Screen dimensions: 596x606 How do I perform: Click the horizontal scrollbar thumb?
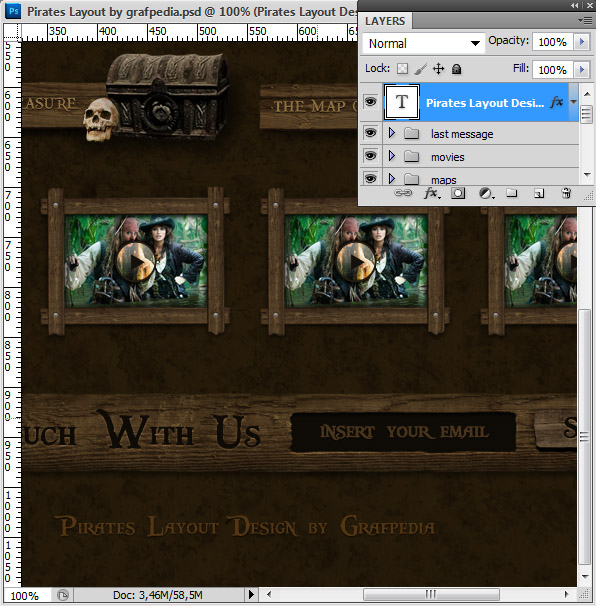click(x=431, y=594)
